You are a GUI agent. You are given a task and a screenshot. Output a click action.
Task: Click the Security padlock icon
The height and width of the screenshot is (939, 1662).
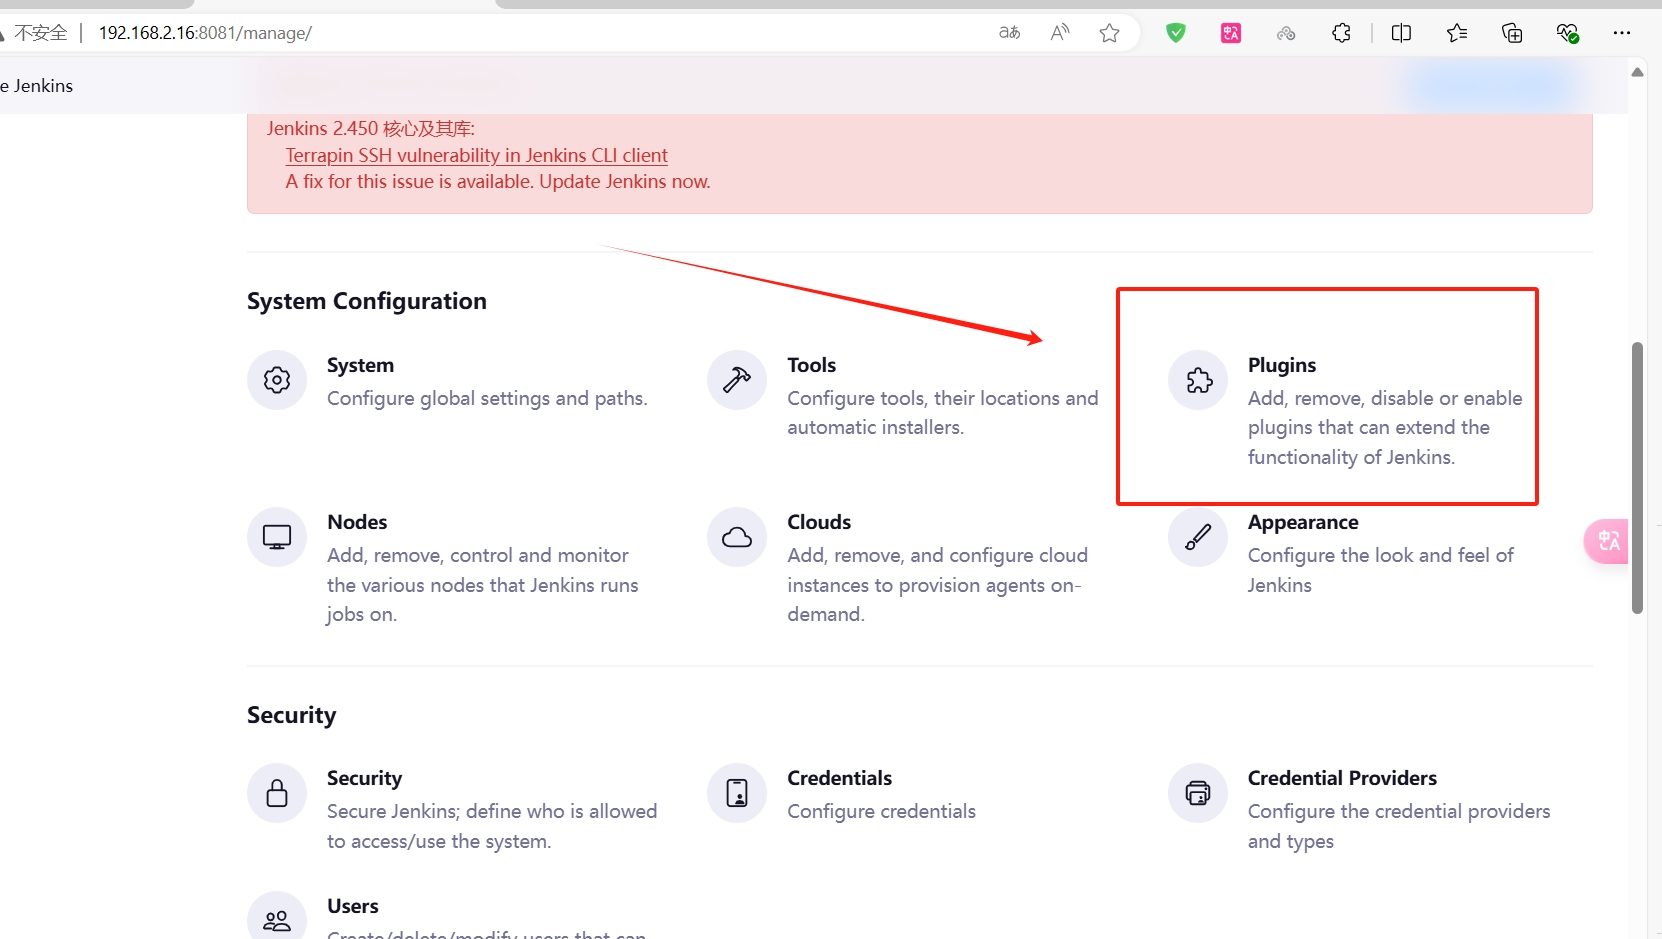click(277, 793)
